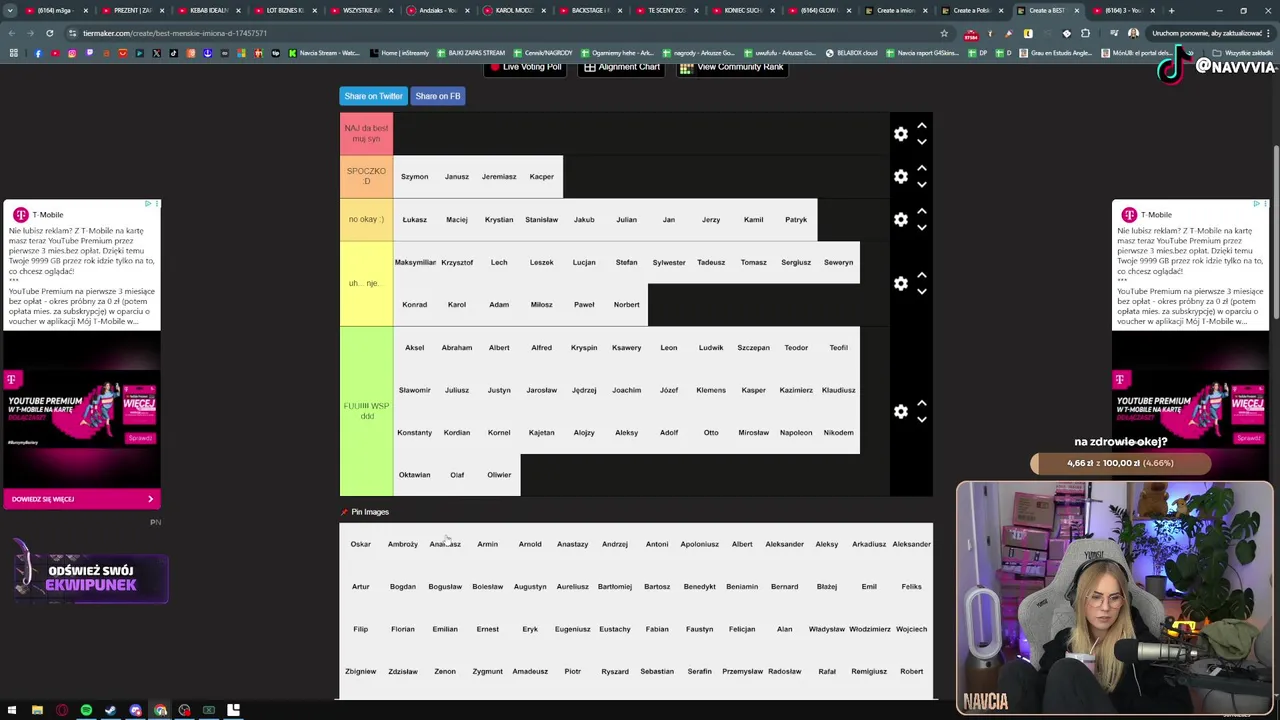Open settings gear for the no okay row
The width and height of the screenshot is (1280, 720).
point(901,220)
